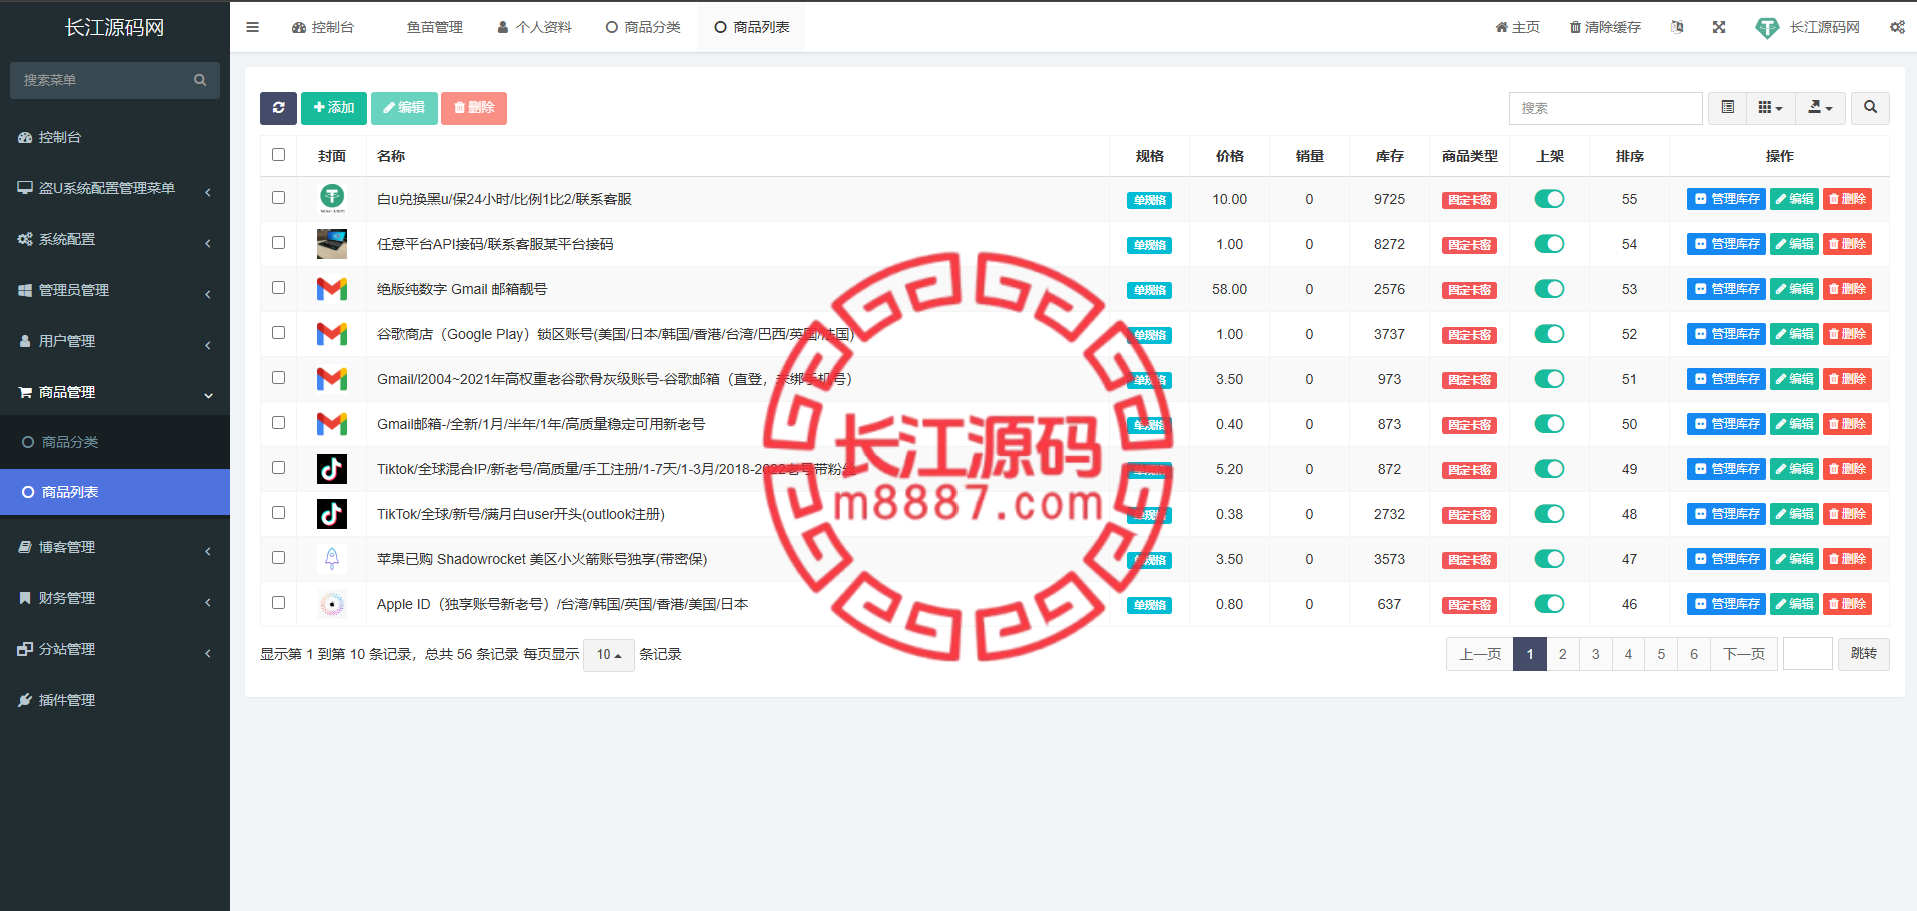
Task: Open 商品分类 in sidebar submenu
Action: coord(115,442)
